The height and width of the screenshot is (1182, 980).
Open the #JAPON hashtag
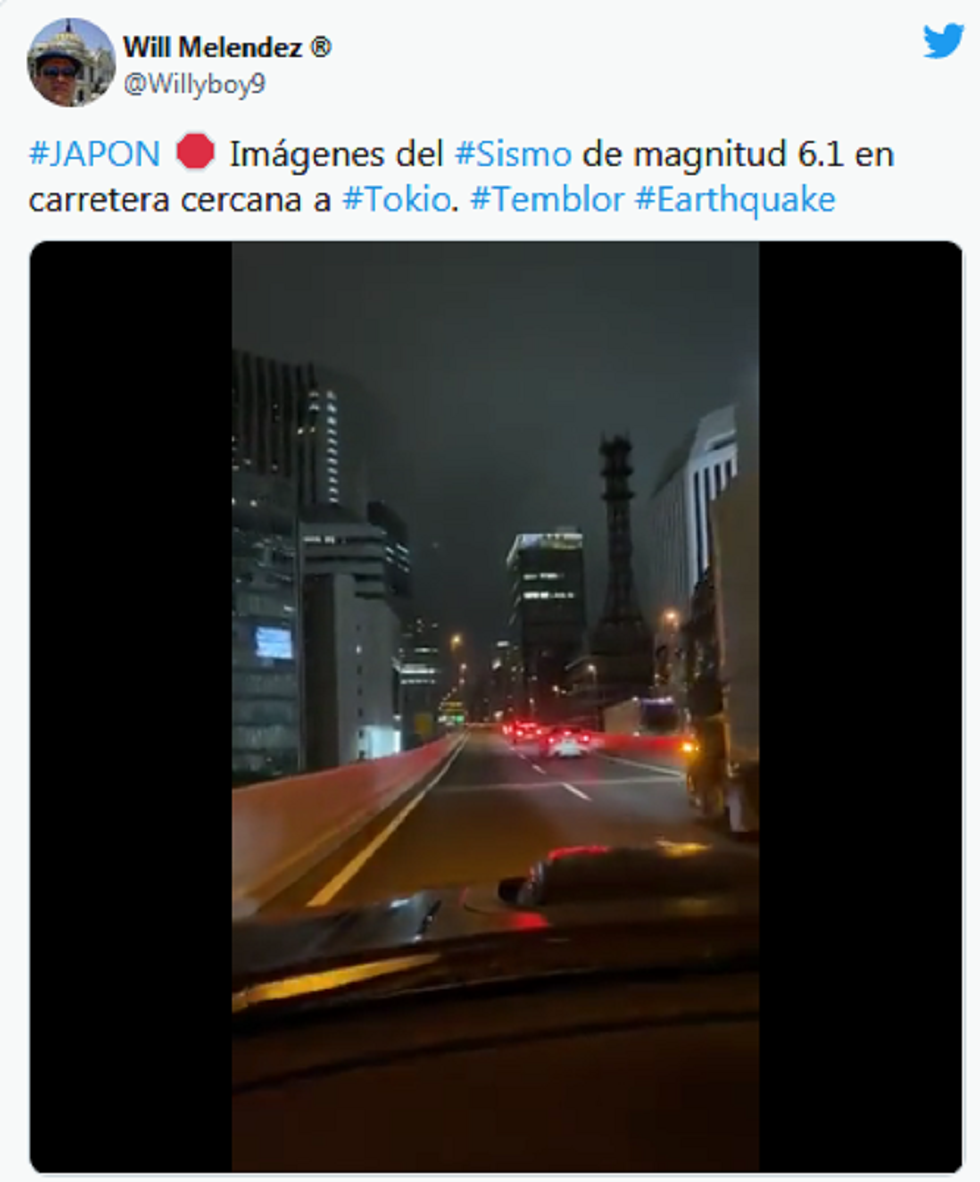[94, 154]
